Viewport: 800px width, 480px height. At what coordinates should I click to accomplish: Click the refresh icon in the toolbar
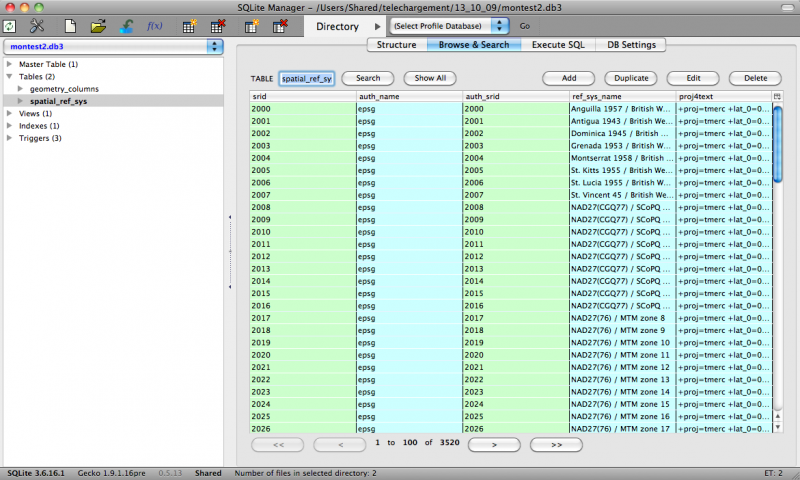[10, 26]
